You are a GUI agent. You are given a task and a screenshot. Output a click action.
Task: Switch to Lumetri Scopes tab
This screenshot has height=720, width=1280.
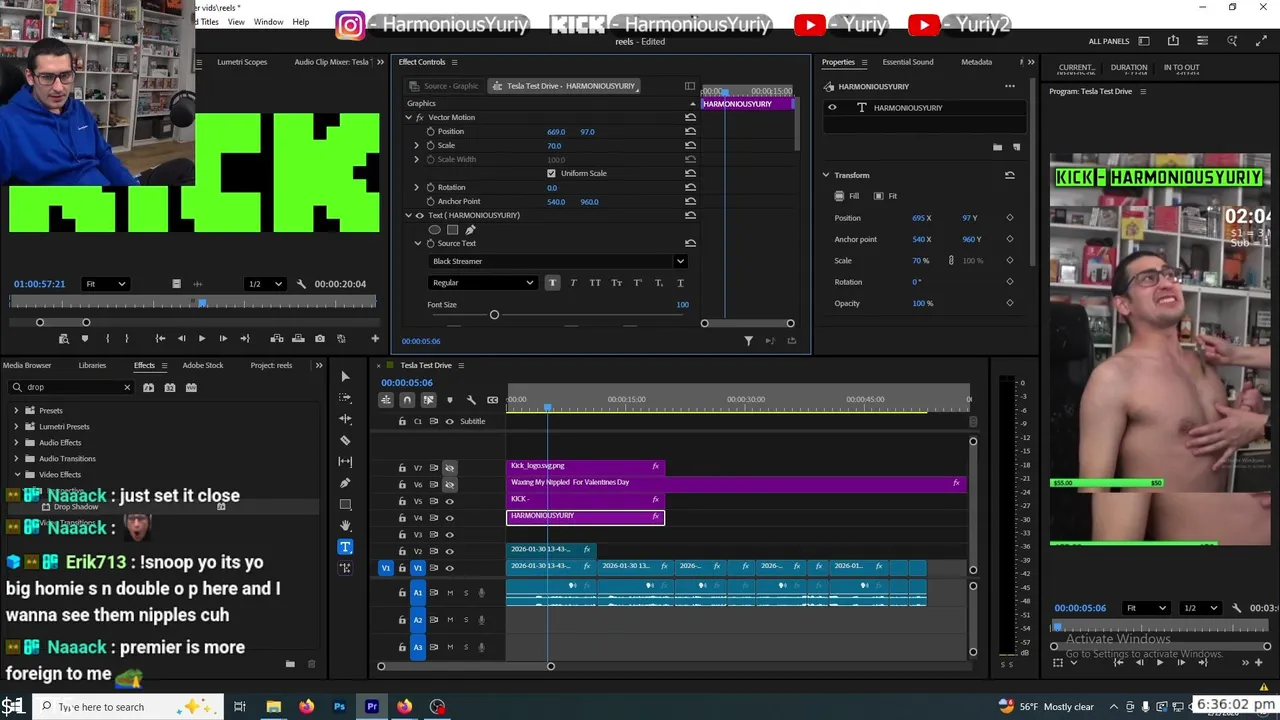pyautogui.click(x=242, y=62)
